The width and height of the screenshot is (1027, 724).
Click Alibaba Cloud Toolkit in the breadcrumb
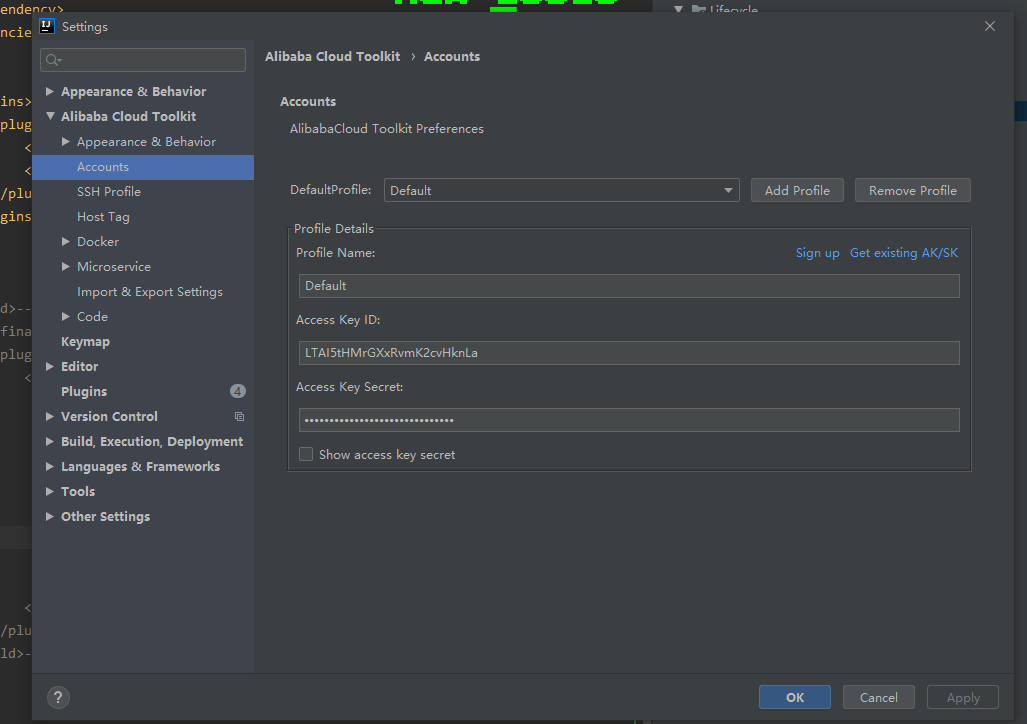332,57
